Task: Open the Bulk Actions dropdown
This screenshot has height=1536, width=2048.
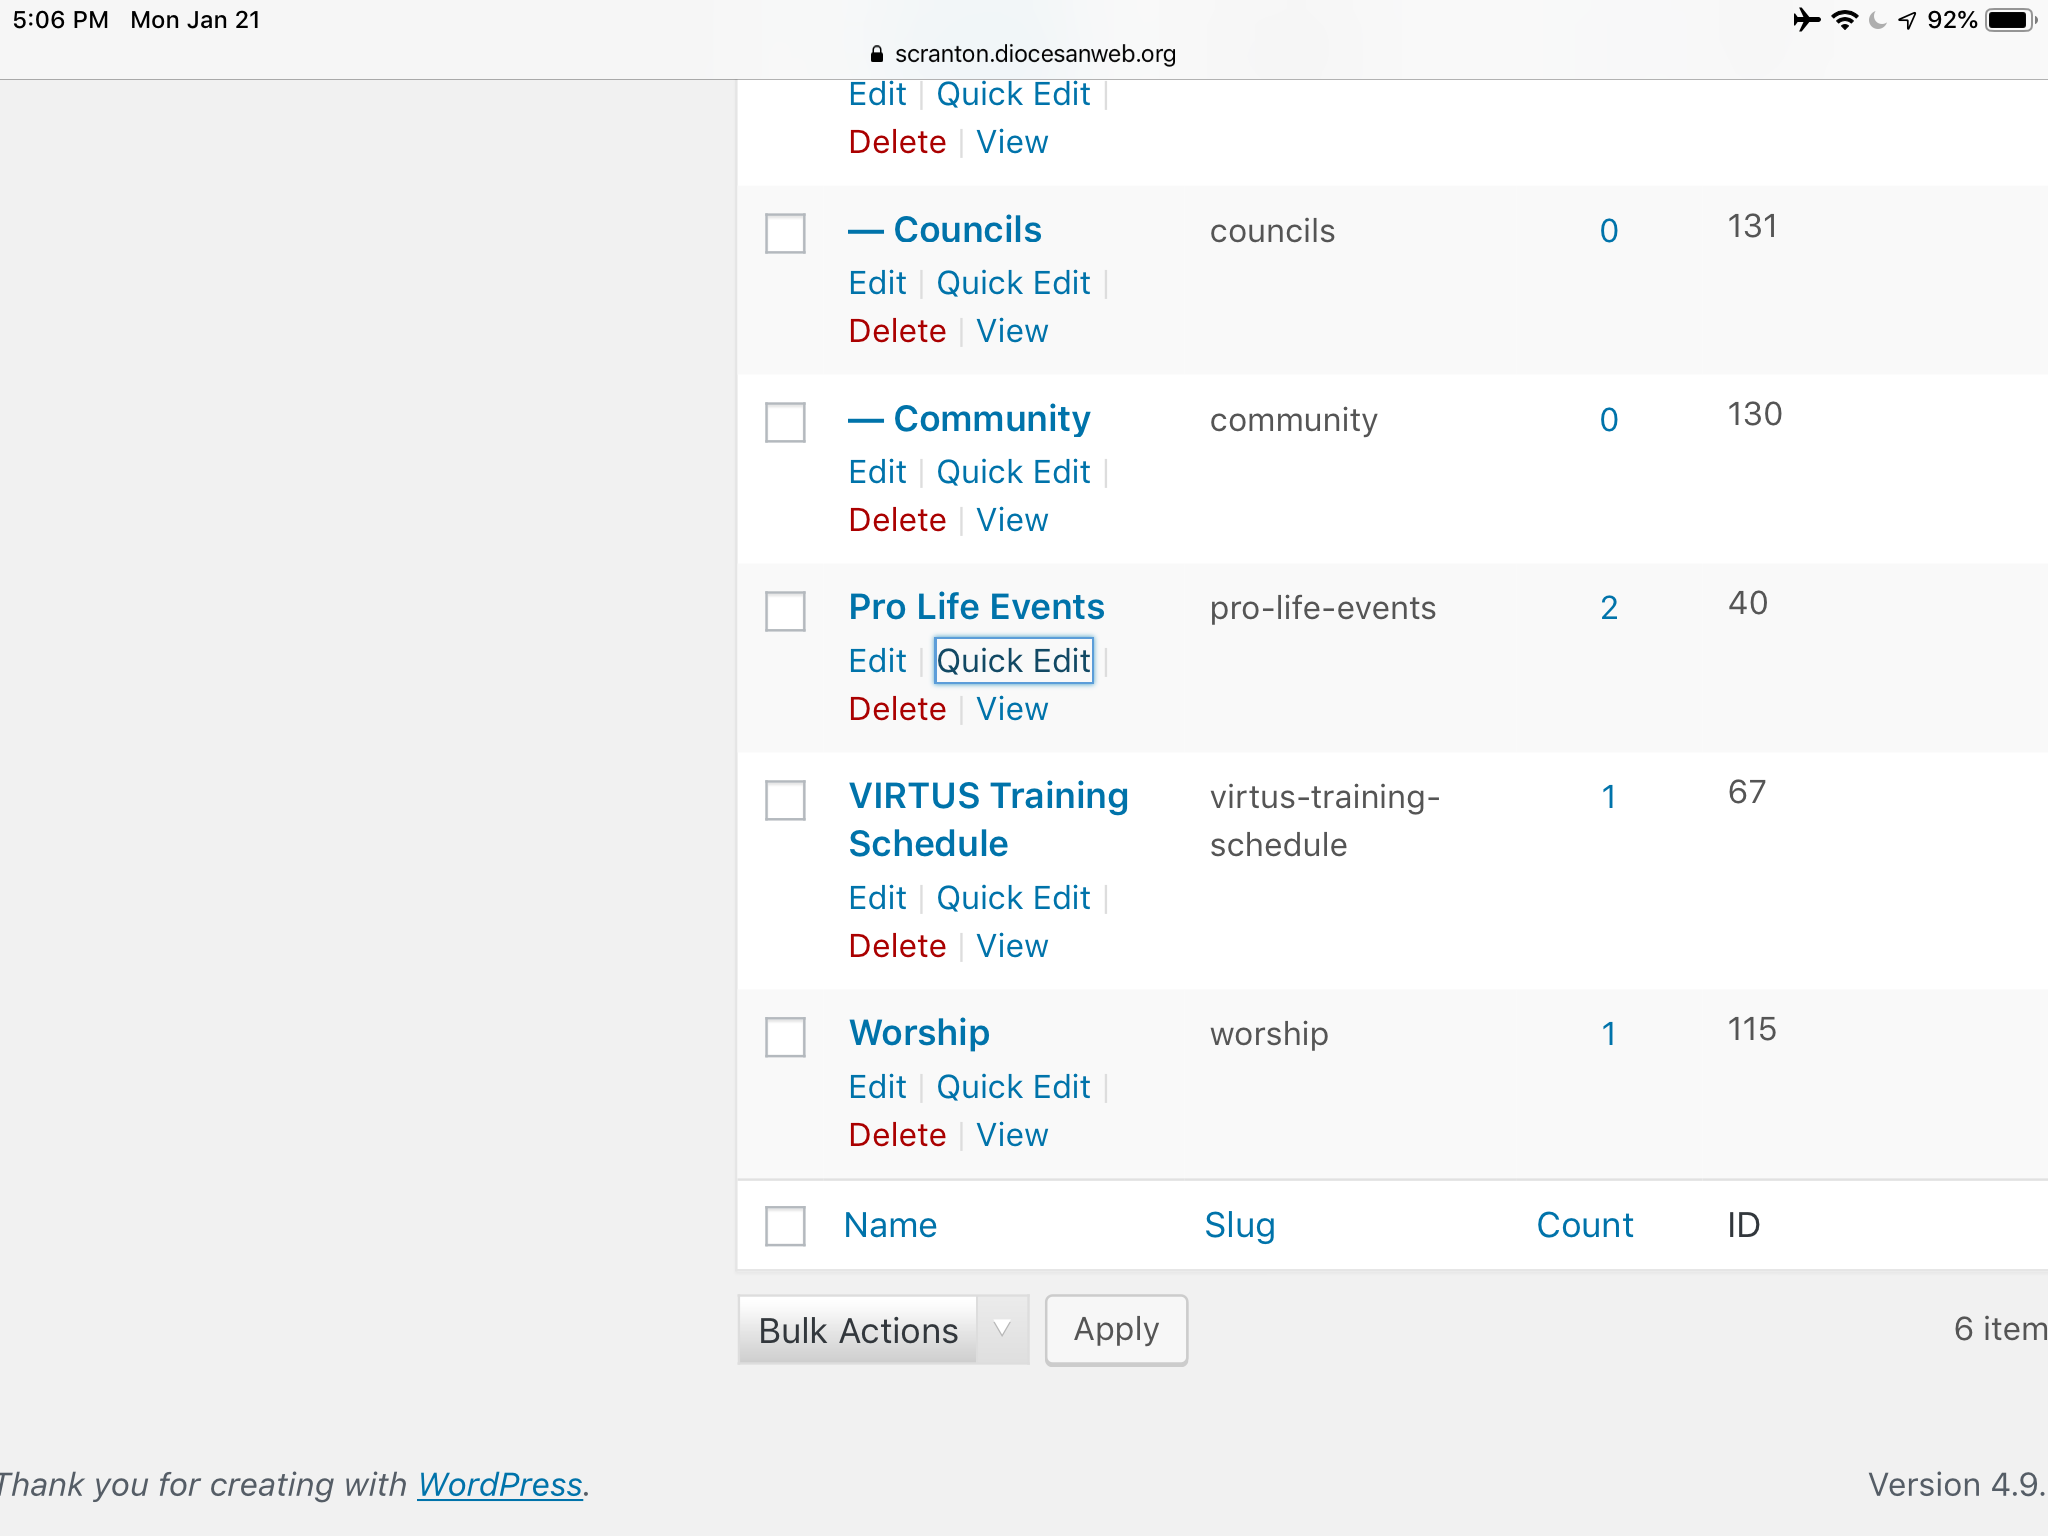Action: (x=860, y=1330)
